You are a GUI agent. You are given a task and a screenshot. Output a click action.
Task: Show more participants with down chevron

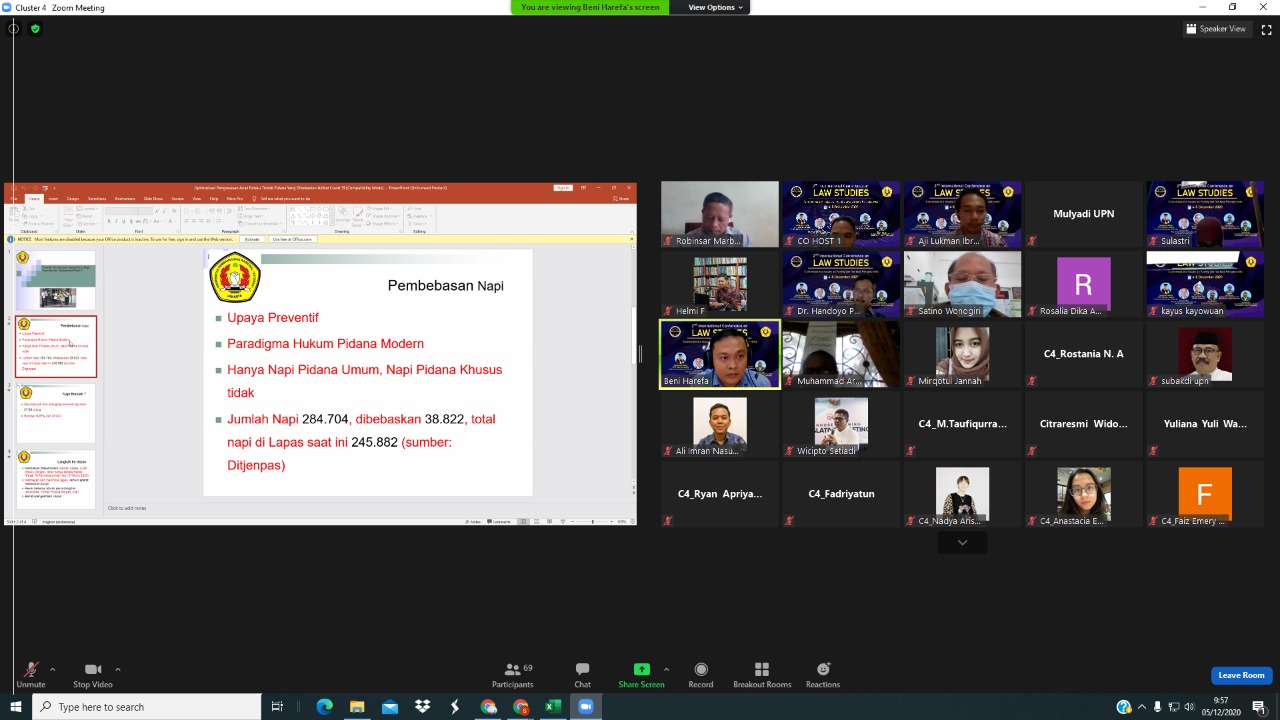coord(962,542)
